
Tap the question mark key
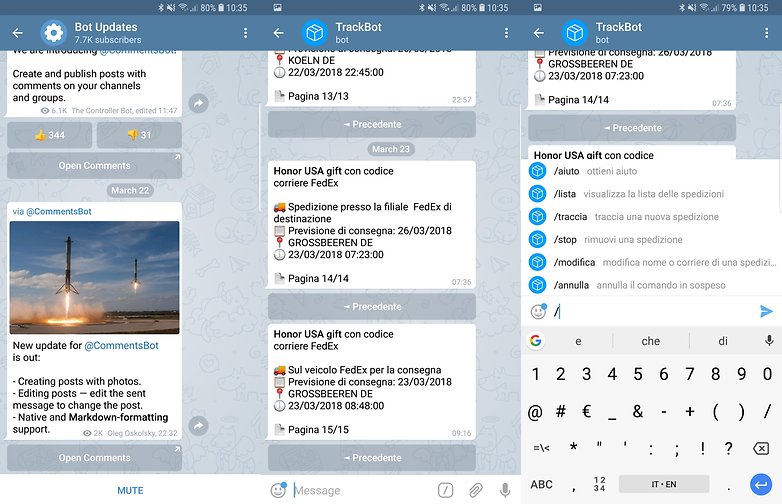pyautogui.click(x=729, y=448)
